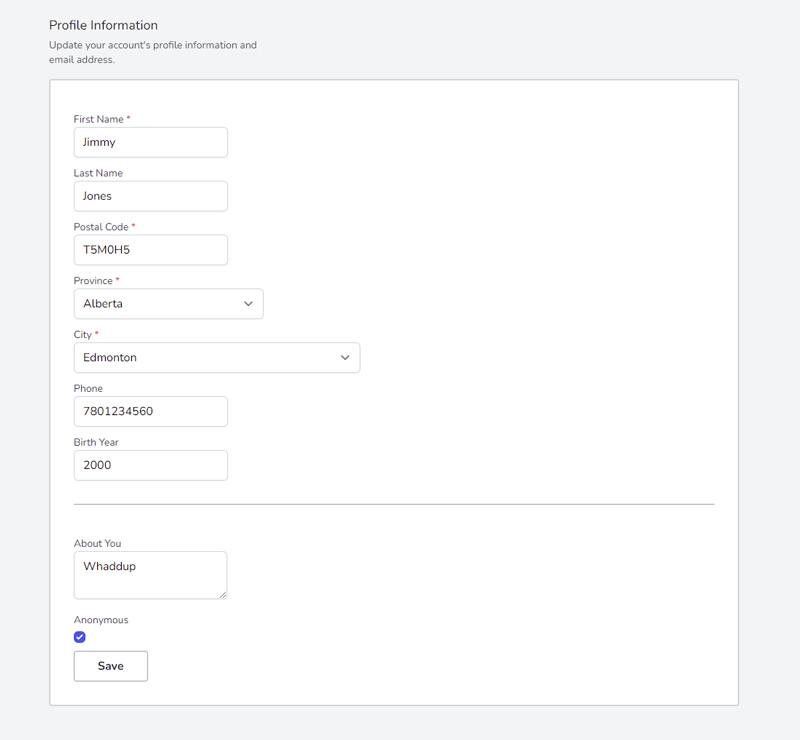The image size is (800, 740).
Task: Click the First Name label
Action: click(x=98, y=119)
